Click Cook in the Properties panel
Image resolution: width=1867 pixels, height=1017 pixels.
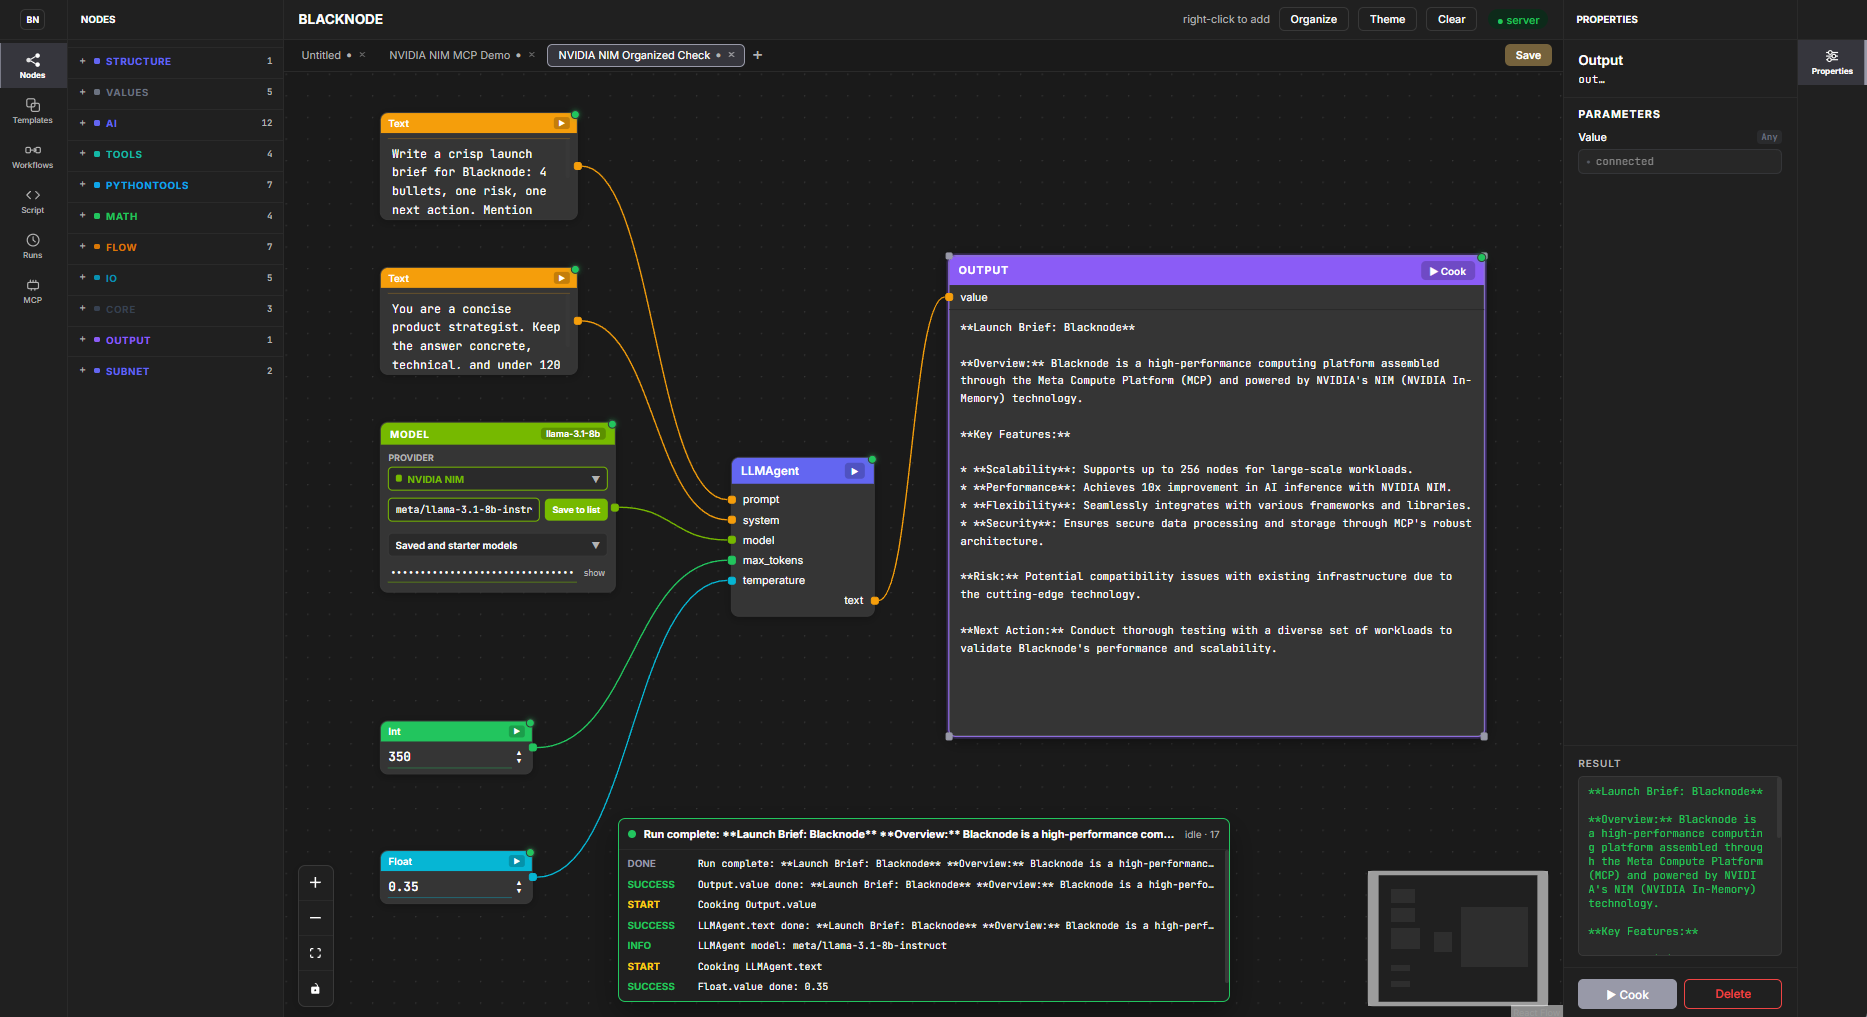(1627, 994)
